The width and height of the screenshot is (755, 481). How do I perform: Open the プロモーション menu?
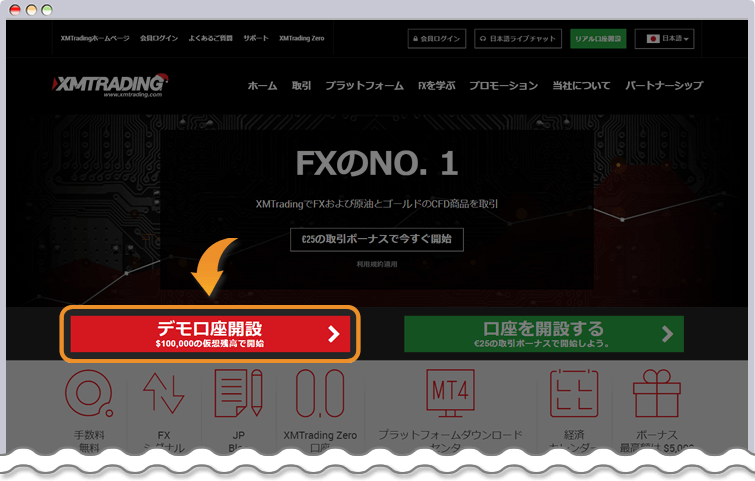[504, 86]
